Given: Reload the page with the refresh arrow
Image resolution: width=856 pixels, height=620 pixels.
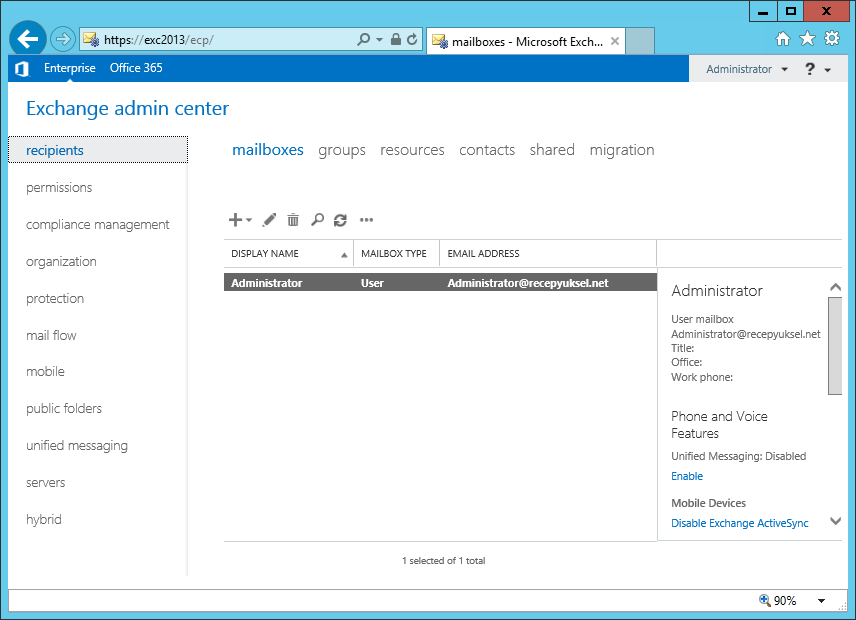Looking at the screenshot, I should pyautogui.click(x=412, y=39).
